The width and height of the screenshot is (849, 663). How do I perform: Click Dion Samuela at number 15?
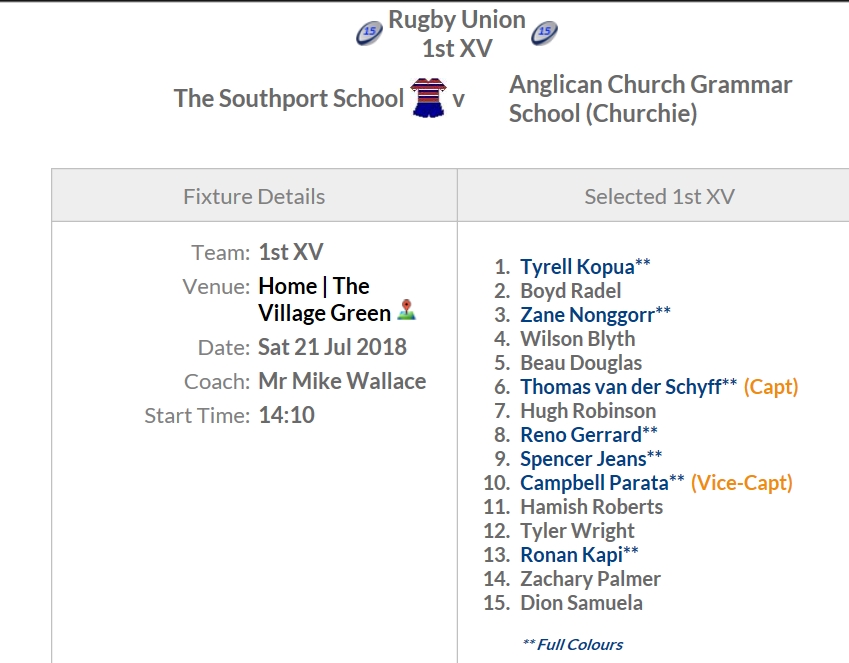tap(582, 603)
